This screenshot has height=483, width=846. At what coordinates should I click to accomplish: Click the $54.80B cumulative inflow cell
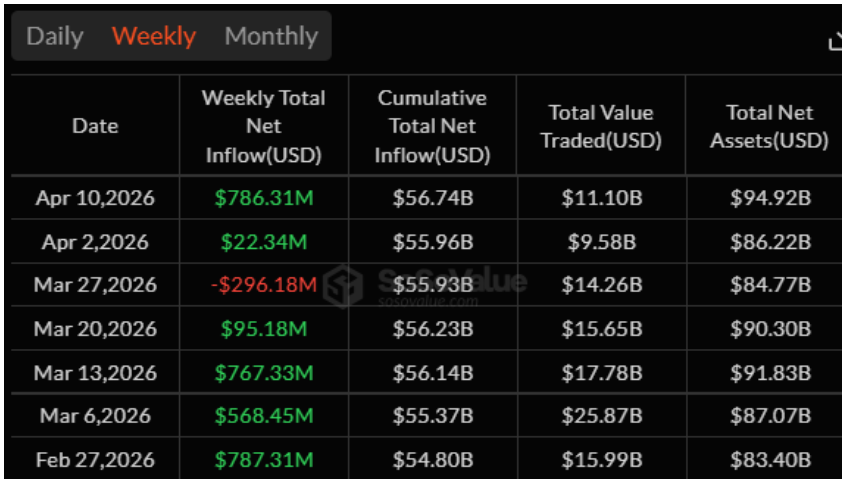[x=432, y=460]
